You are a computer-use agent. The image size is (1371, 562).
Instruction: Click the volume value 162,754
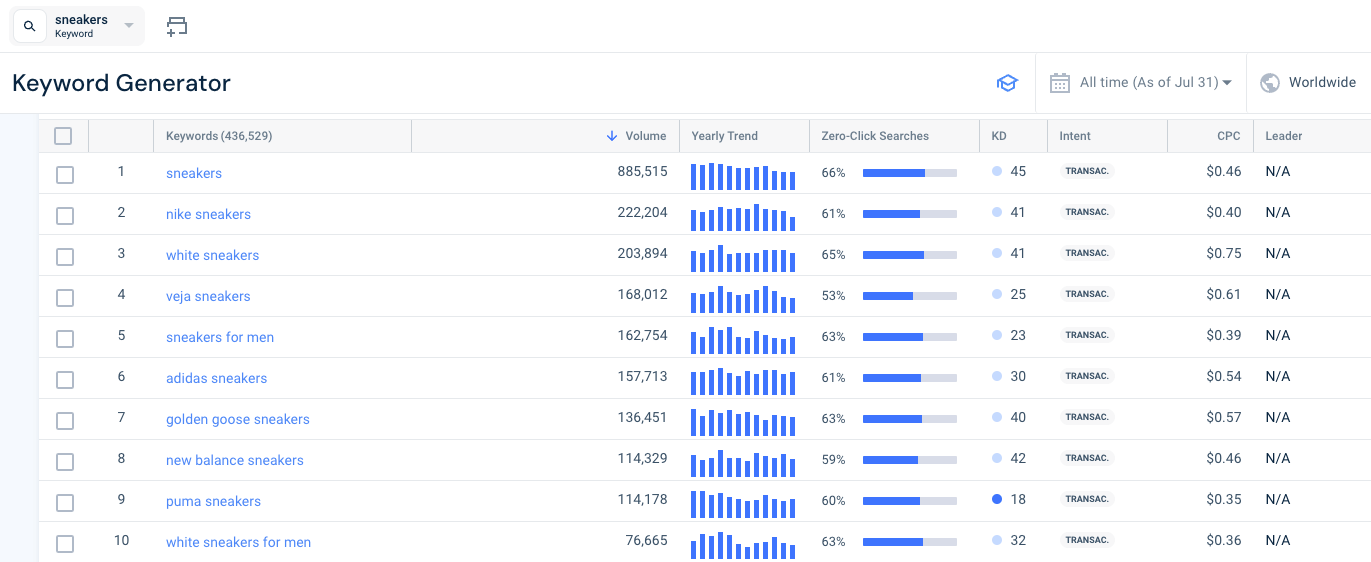(x=642, y=335)
